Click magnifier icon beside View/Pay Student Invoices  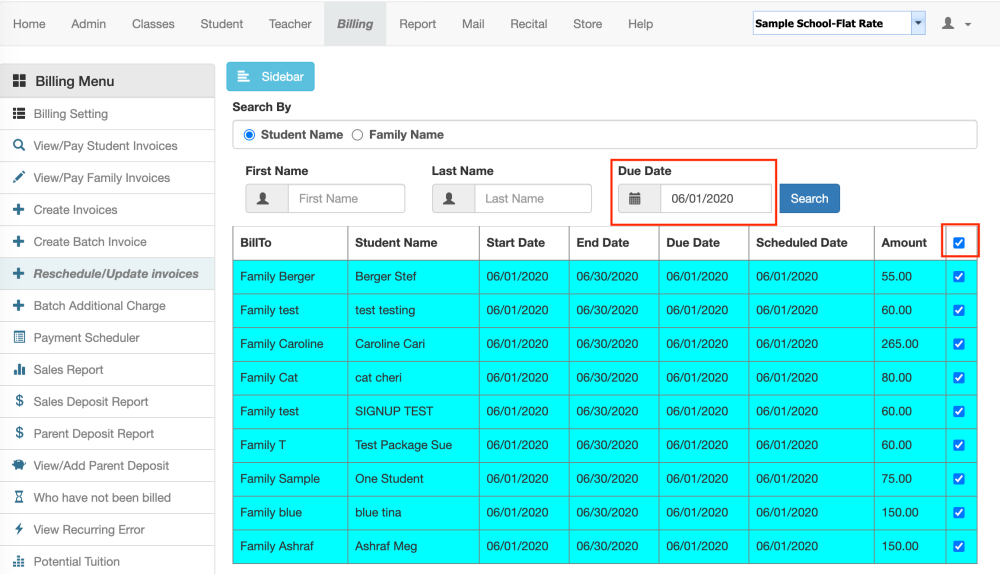19,145
